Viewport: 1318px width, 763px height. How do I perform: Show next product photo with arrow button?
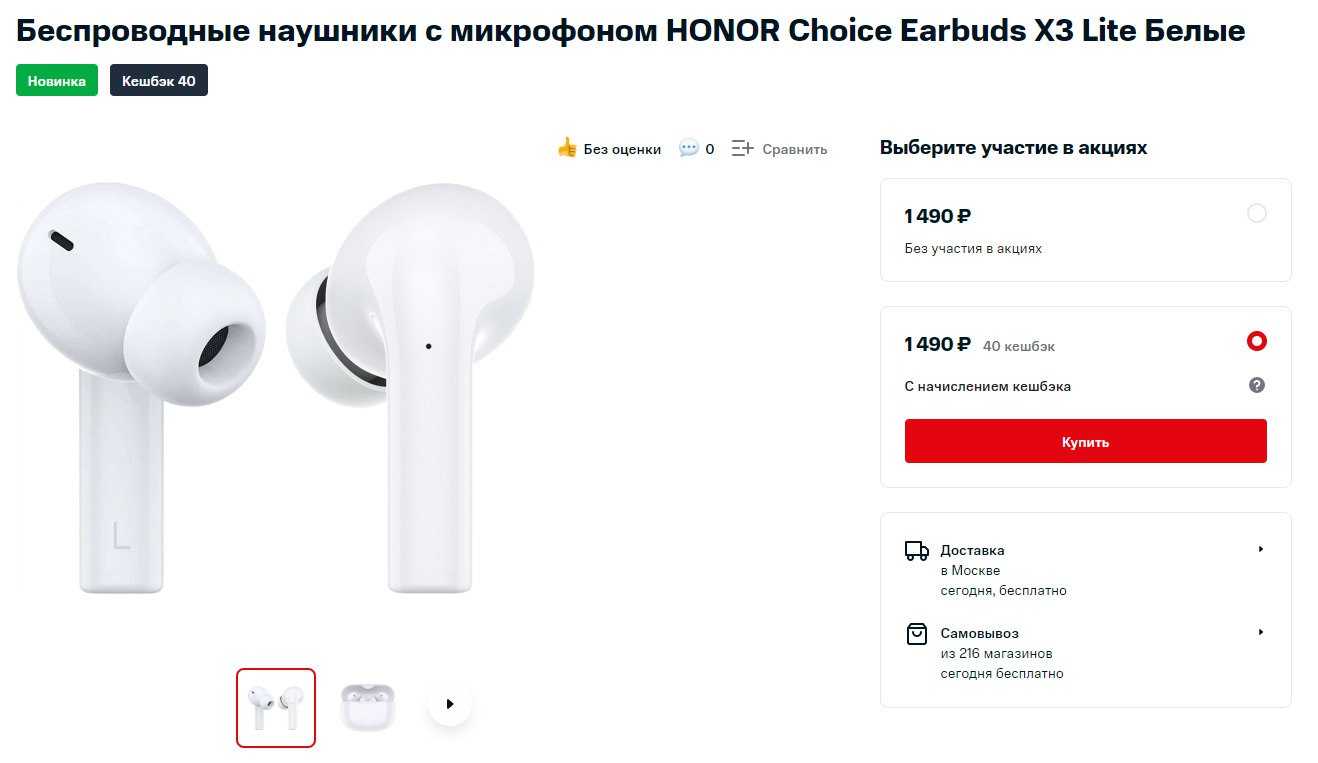coord(449,704)
